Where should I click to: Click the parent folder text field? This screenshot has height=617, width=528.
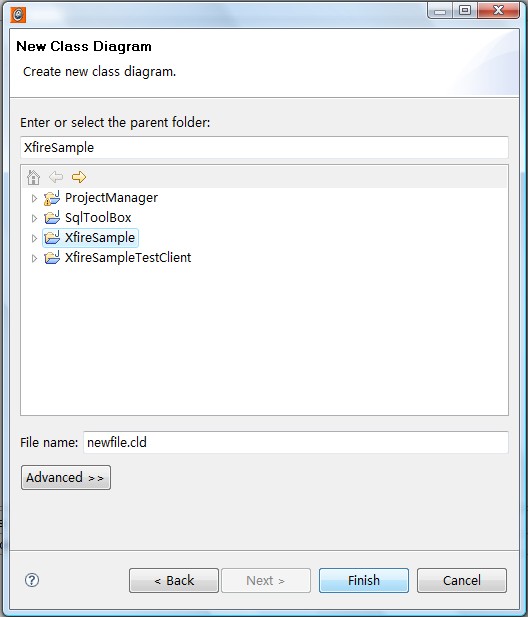[x=264, y=148]
